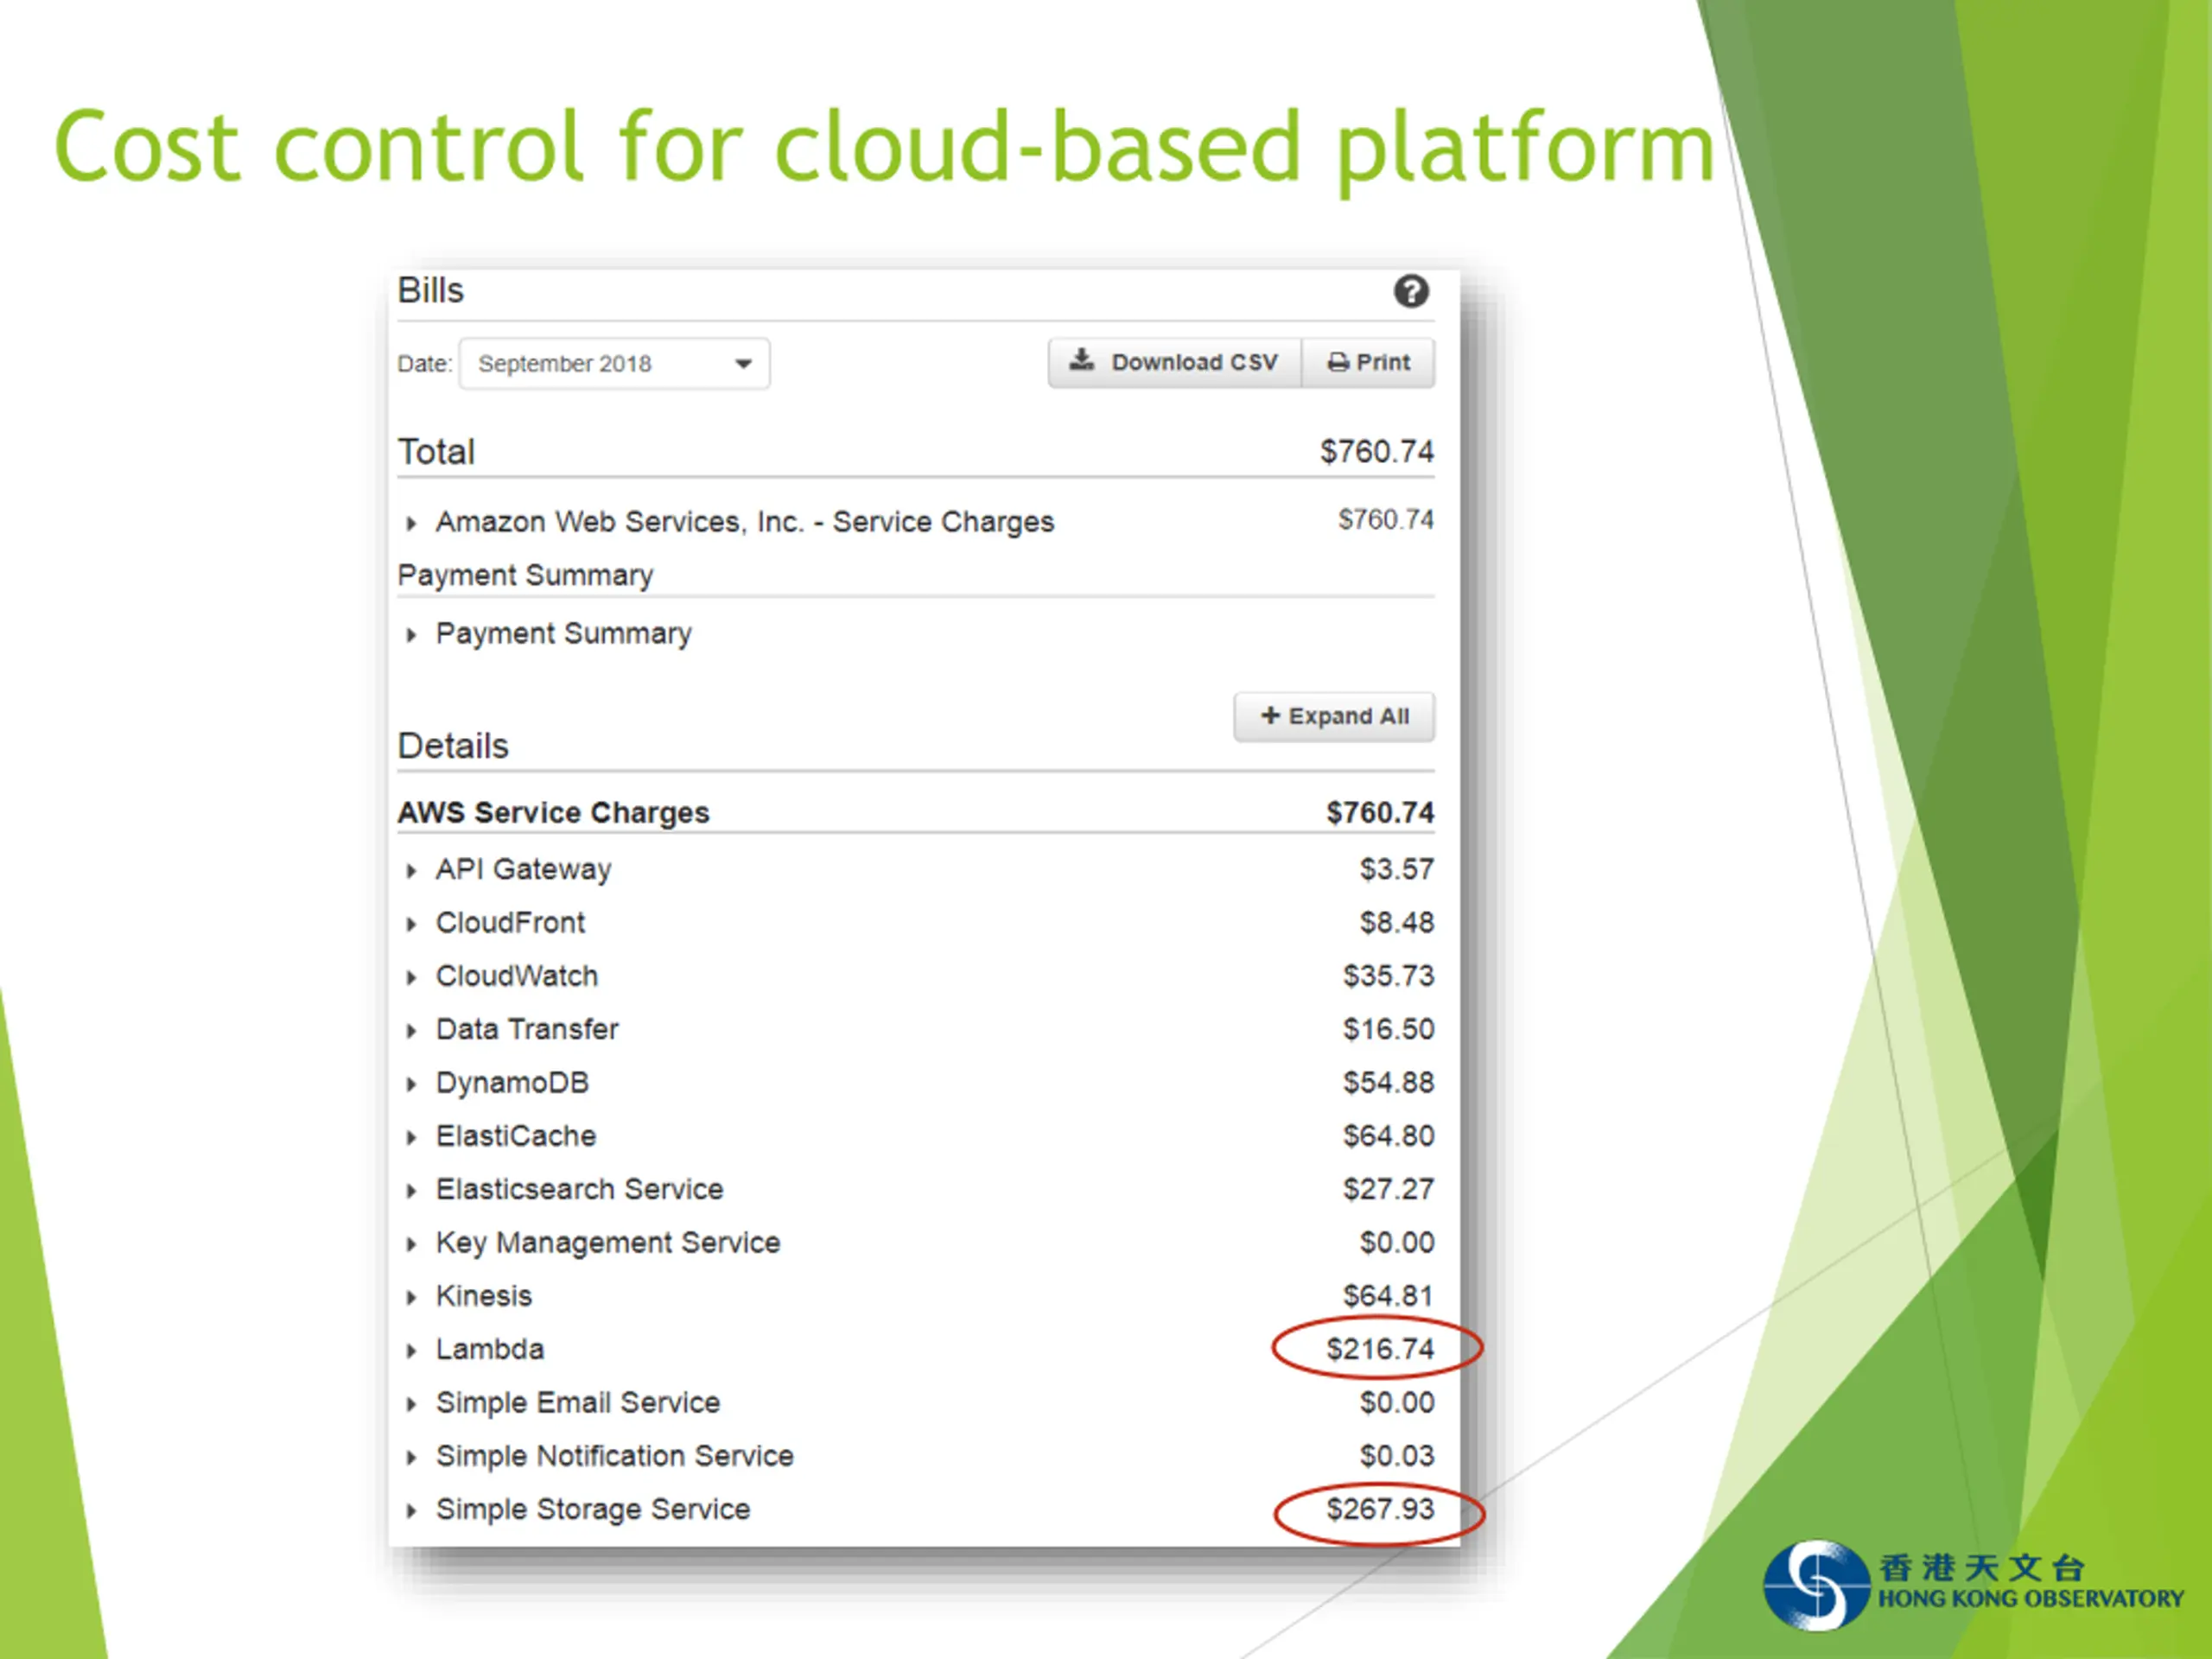2212x1659 pixels.
Task: Expand the Payment Summary row arrow
Action: coord(411,634)
